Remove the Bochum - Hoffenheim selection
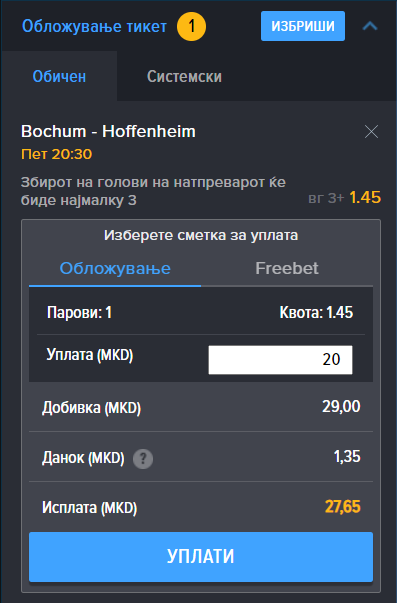Screen dimensions: 397x603 [x=371, y=132]
